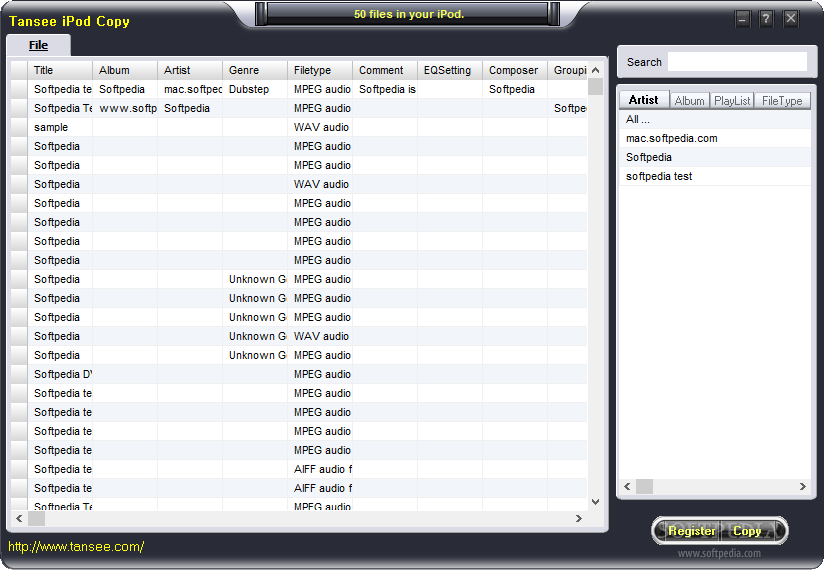This screenshot has width=824, height=572.
Task: Click the '50 files in your iPod.' status display
Action: [408, 14]
